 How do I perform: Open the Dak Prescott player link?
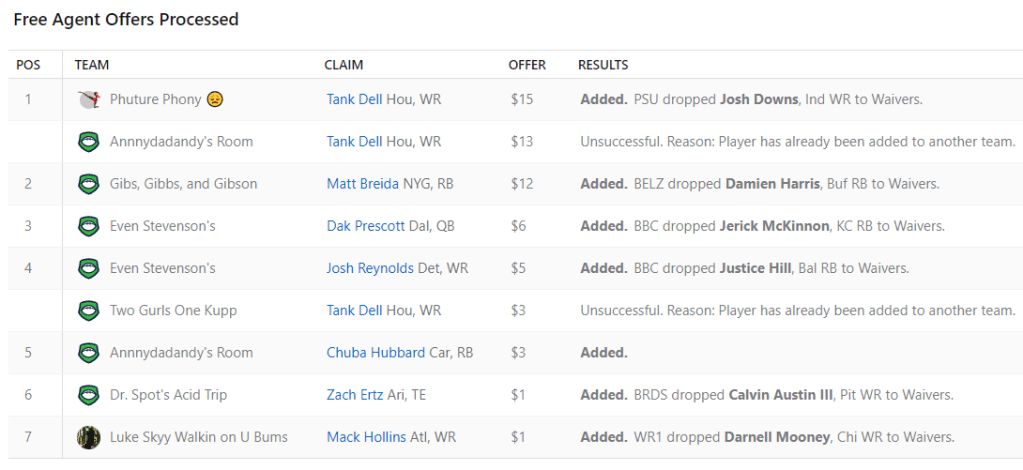click(366, 226)
